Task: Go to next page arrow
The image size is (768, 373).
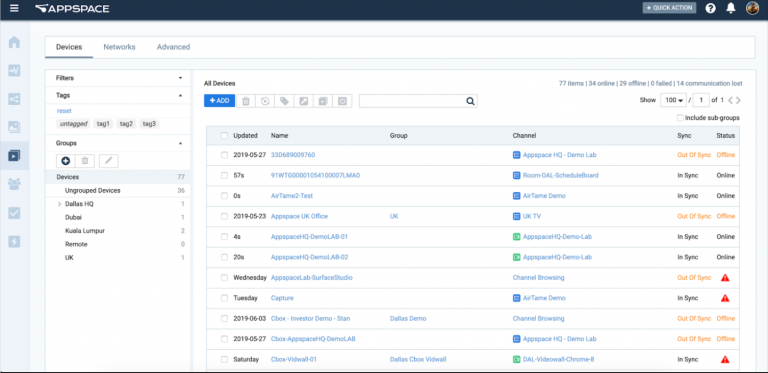Action: pyautogui.click(x=738, y=100)
